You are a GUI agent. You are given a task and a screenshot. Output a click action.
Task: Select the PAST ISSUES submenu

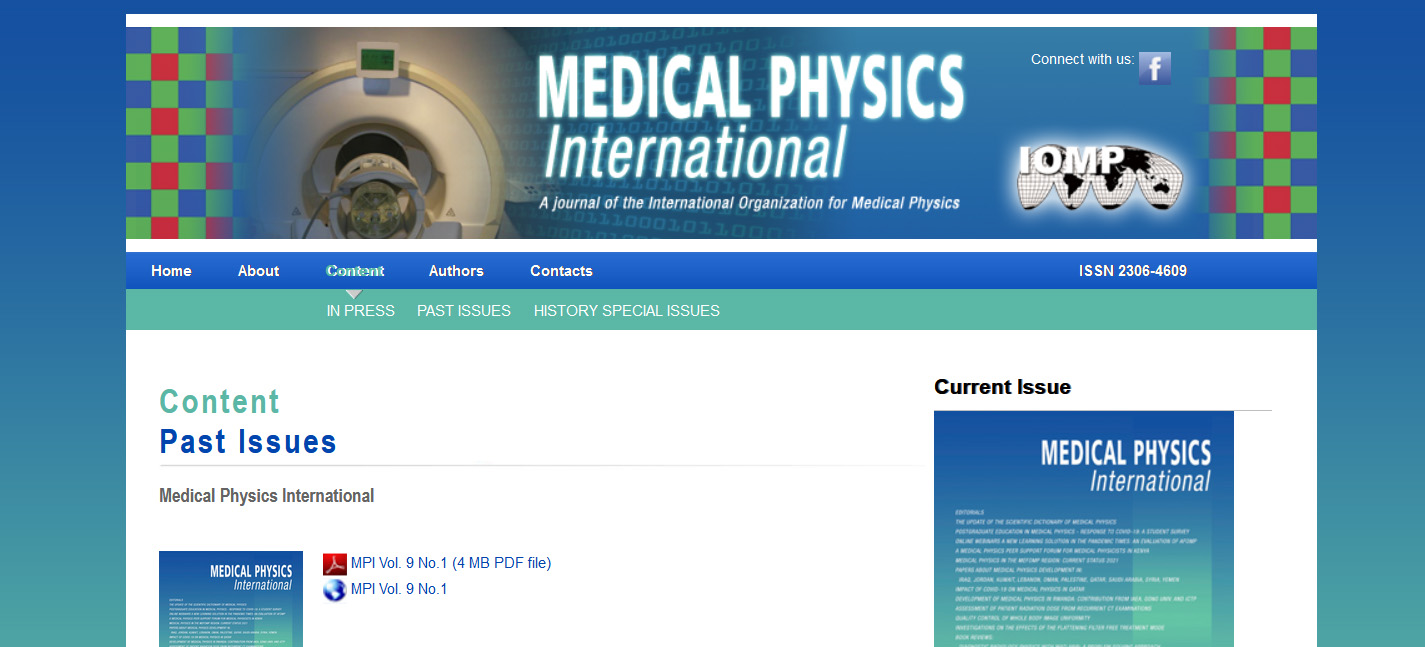[x=464, y=311]
